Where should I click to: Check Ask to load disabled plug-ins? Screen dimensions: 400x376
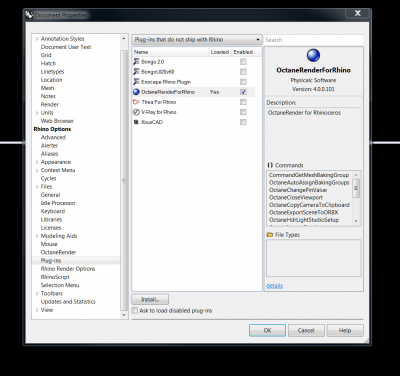135,310
